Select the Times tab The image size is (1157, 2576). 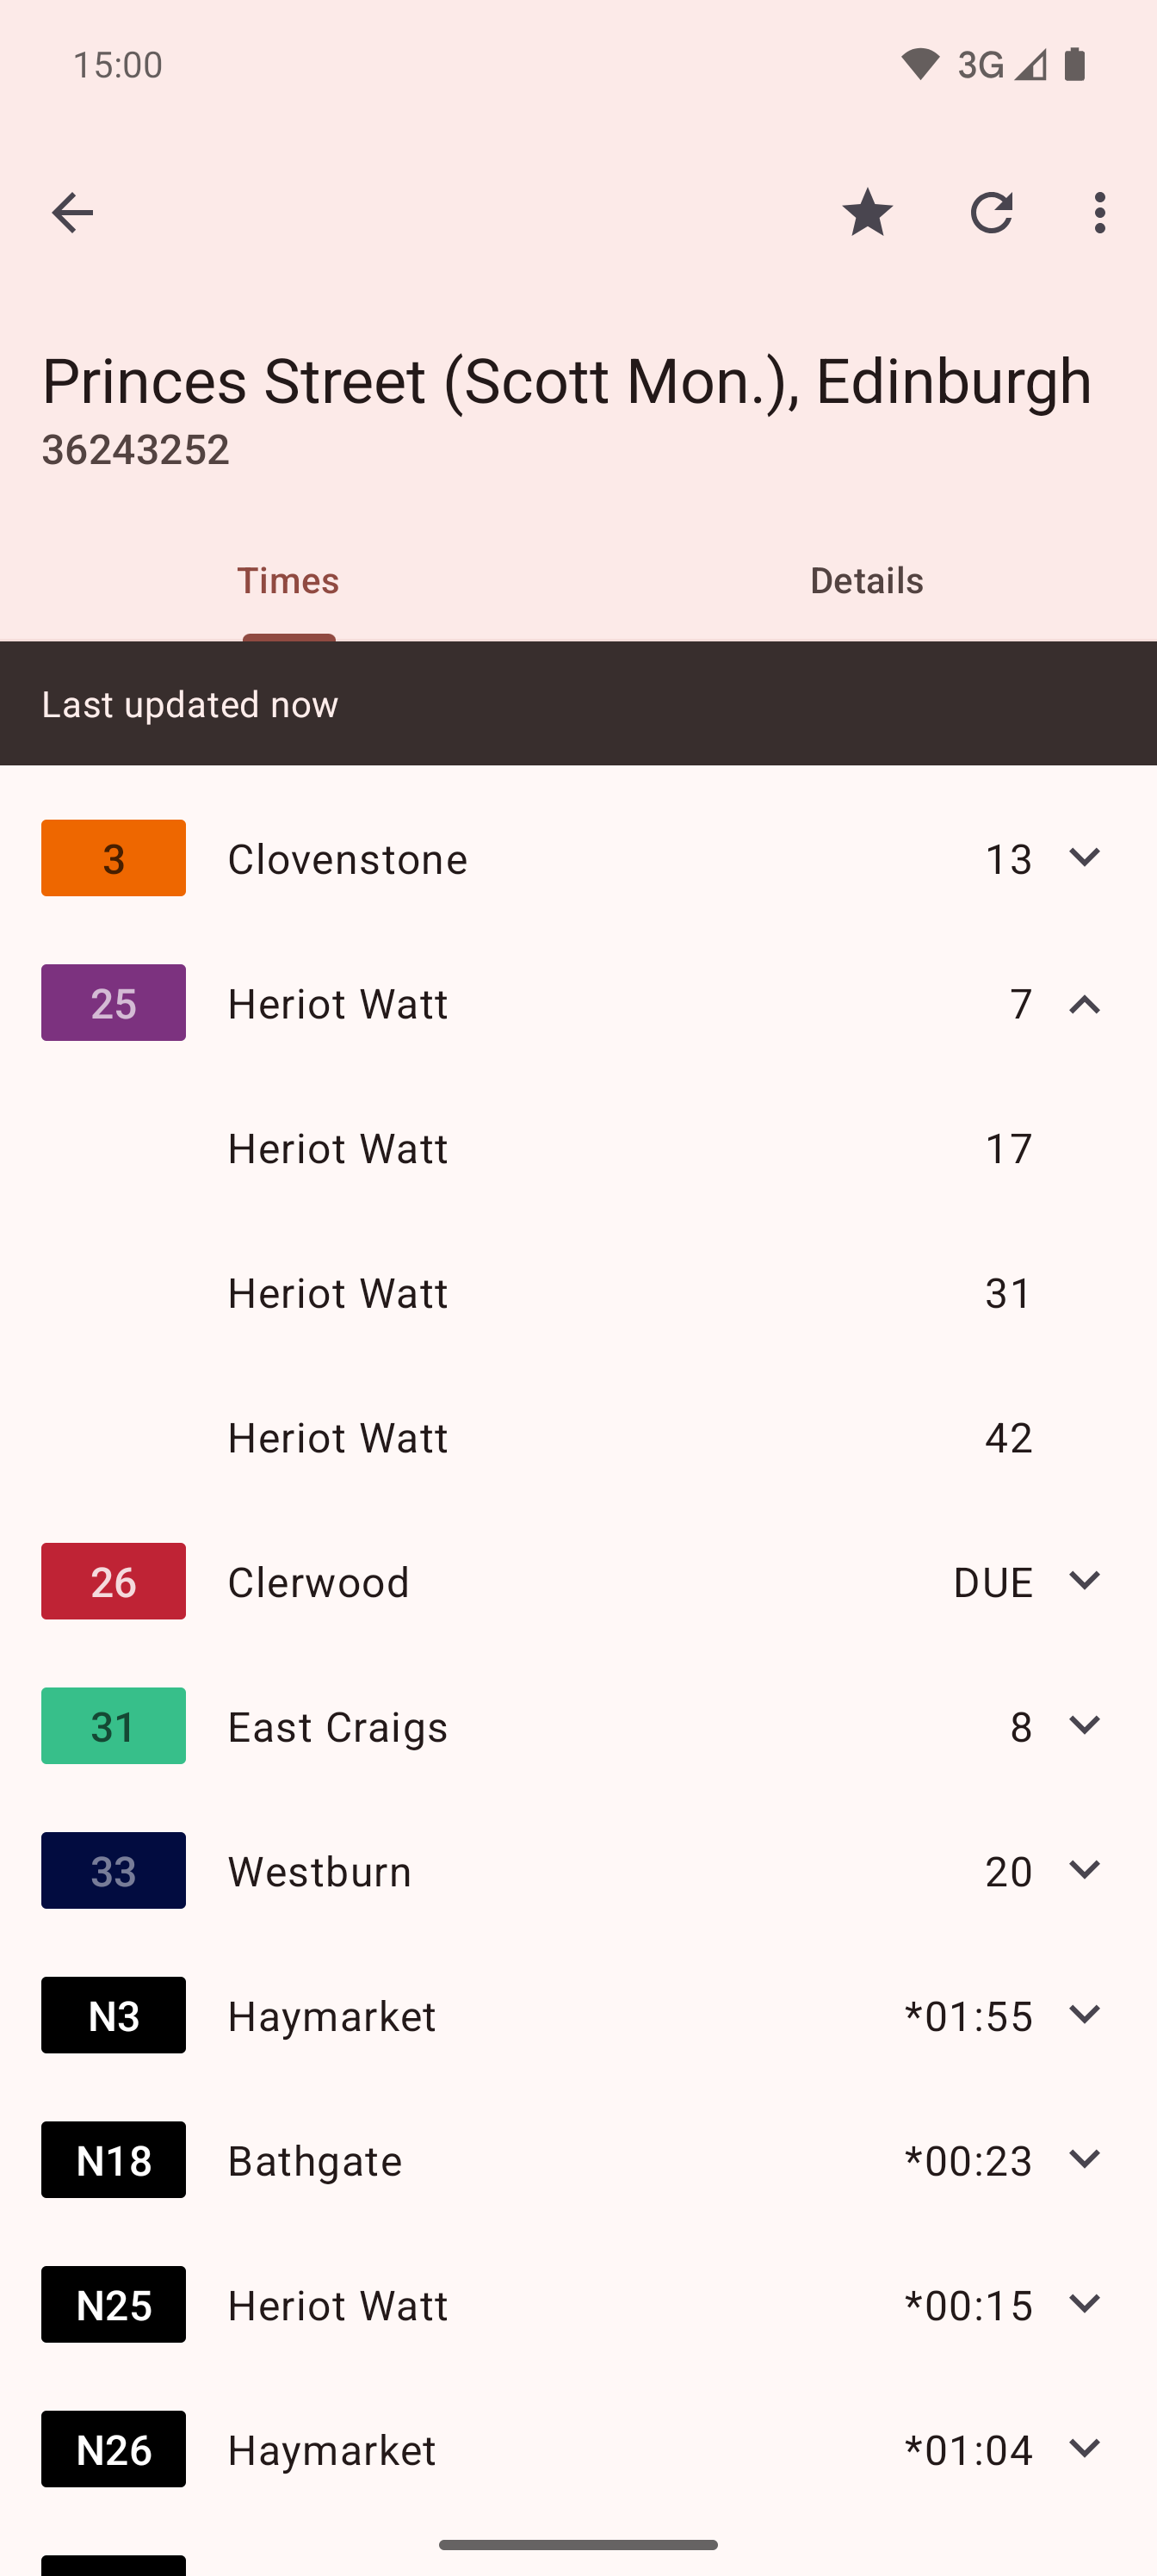click(x=288, y=581)
